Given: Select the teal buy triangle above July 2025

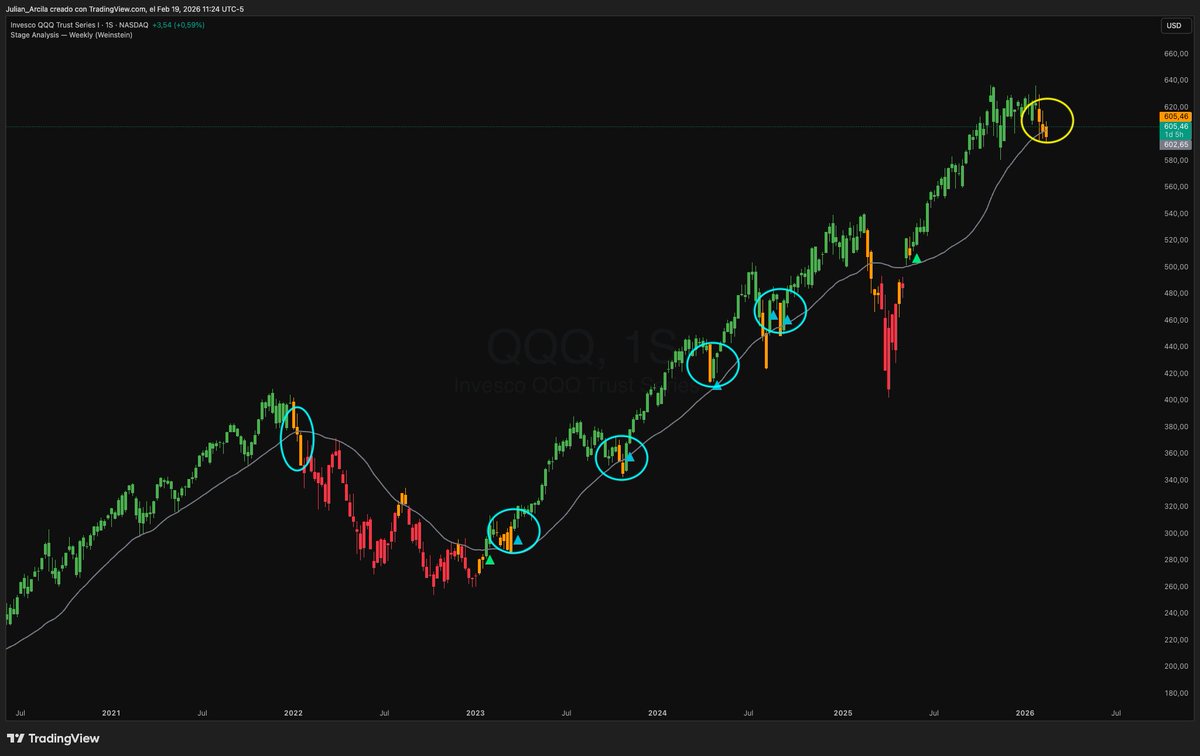Looking at the screenshot, I should 916,257.
